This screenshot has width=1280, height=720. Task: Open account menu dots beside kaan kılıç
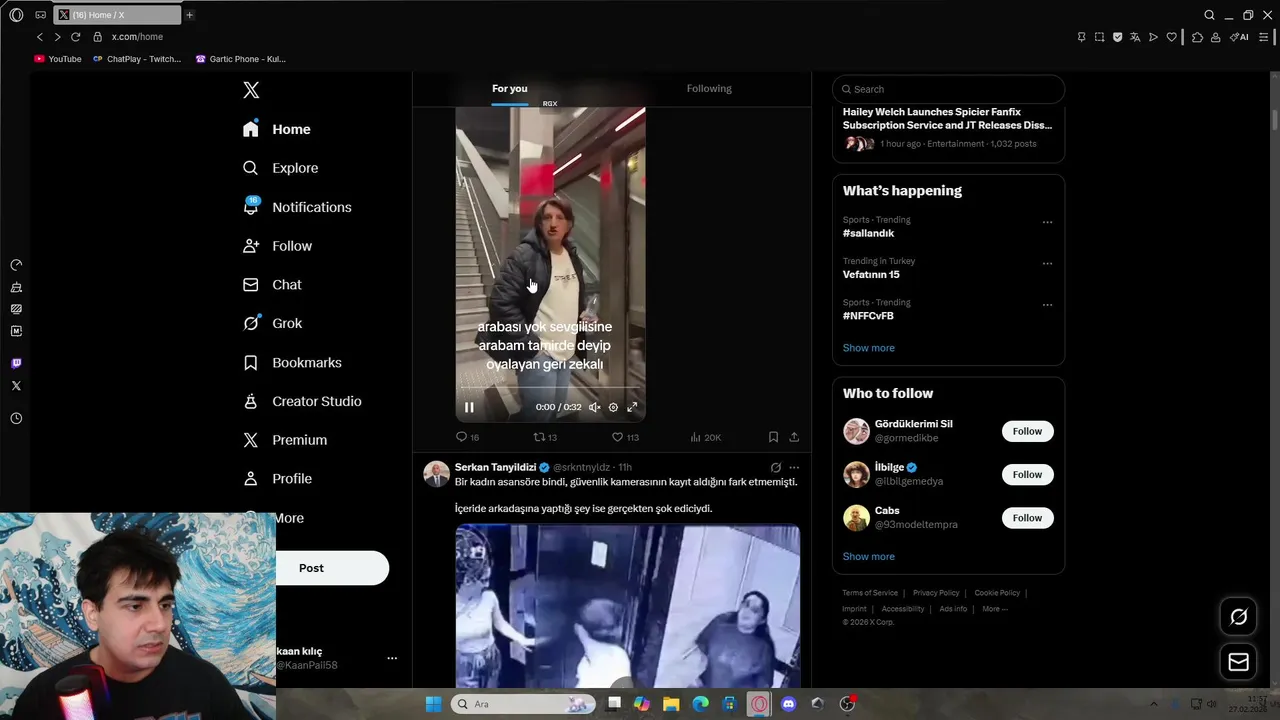pyautogui.click(x=392, y=658)
